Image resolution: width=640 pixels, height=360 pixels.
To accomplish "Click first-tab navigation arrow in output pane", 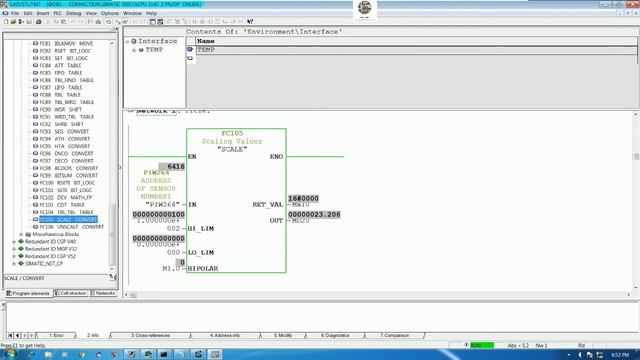I will click(10, 336).
